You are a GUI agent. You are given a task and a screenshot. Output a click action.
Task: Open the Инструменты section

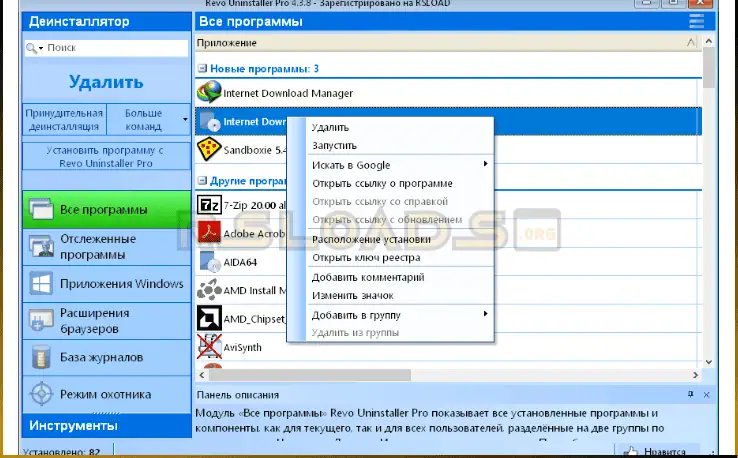[106, 426]
